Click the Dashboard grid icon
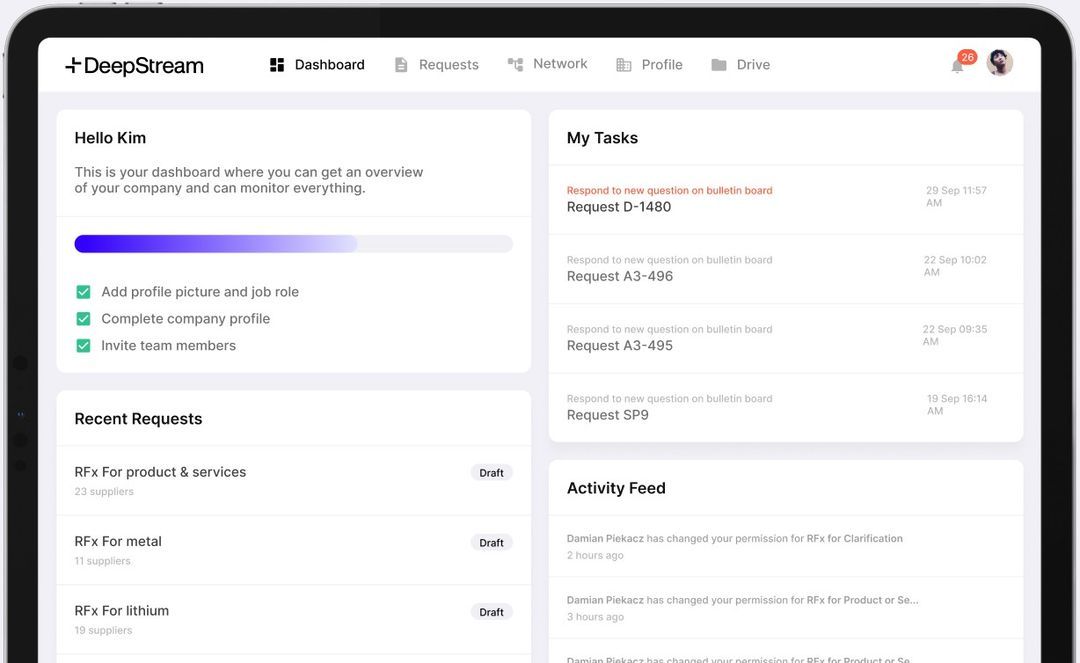This screenshot has height=663, width=1080. pyautogui.click(x=277, y=65)
